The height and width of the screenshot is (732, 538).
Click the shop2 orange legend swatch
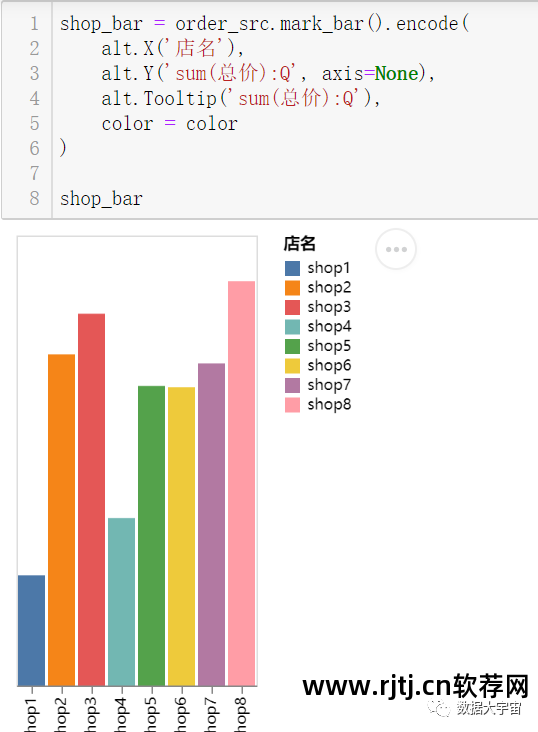[292, 288]
